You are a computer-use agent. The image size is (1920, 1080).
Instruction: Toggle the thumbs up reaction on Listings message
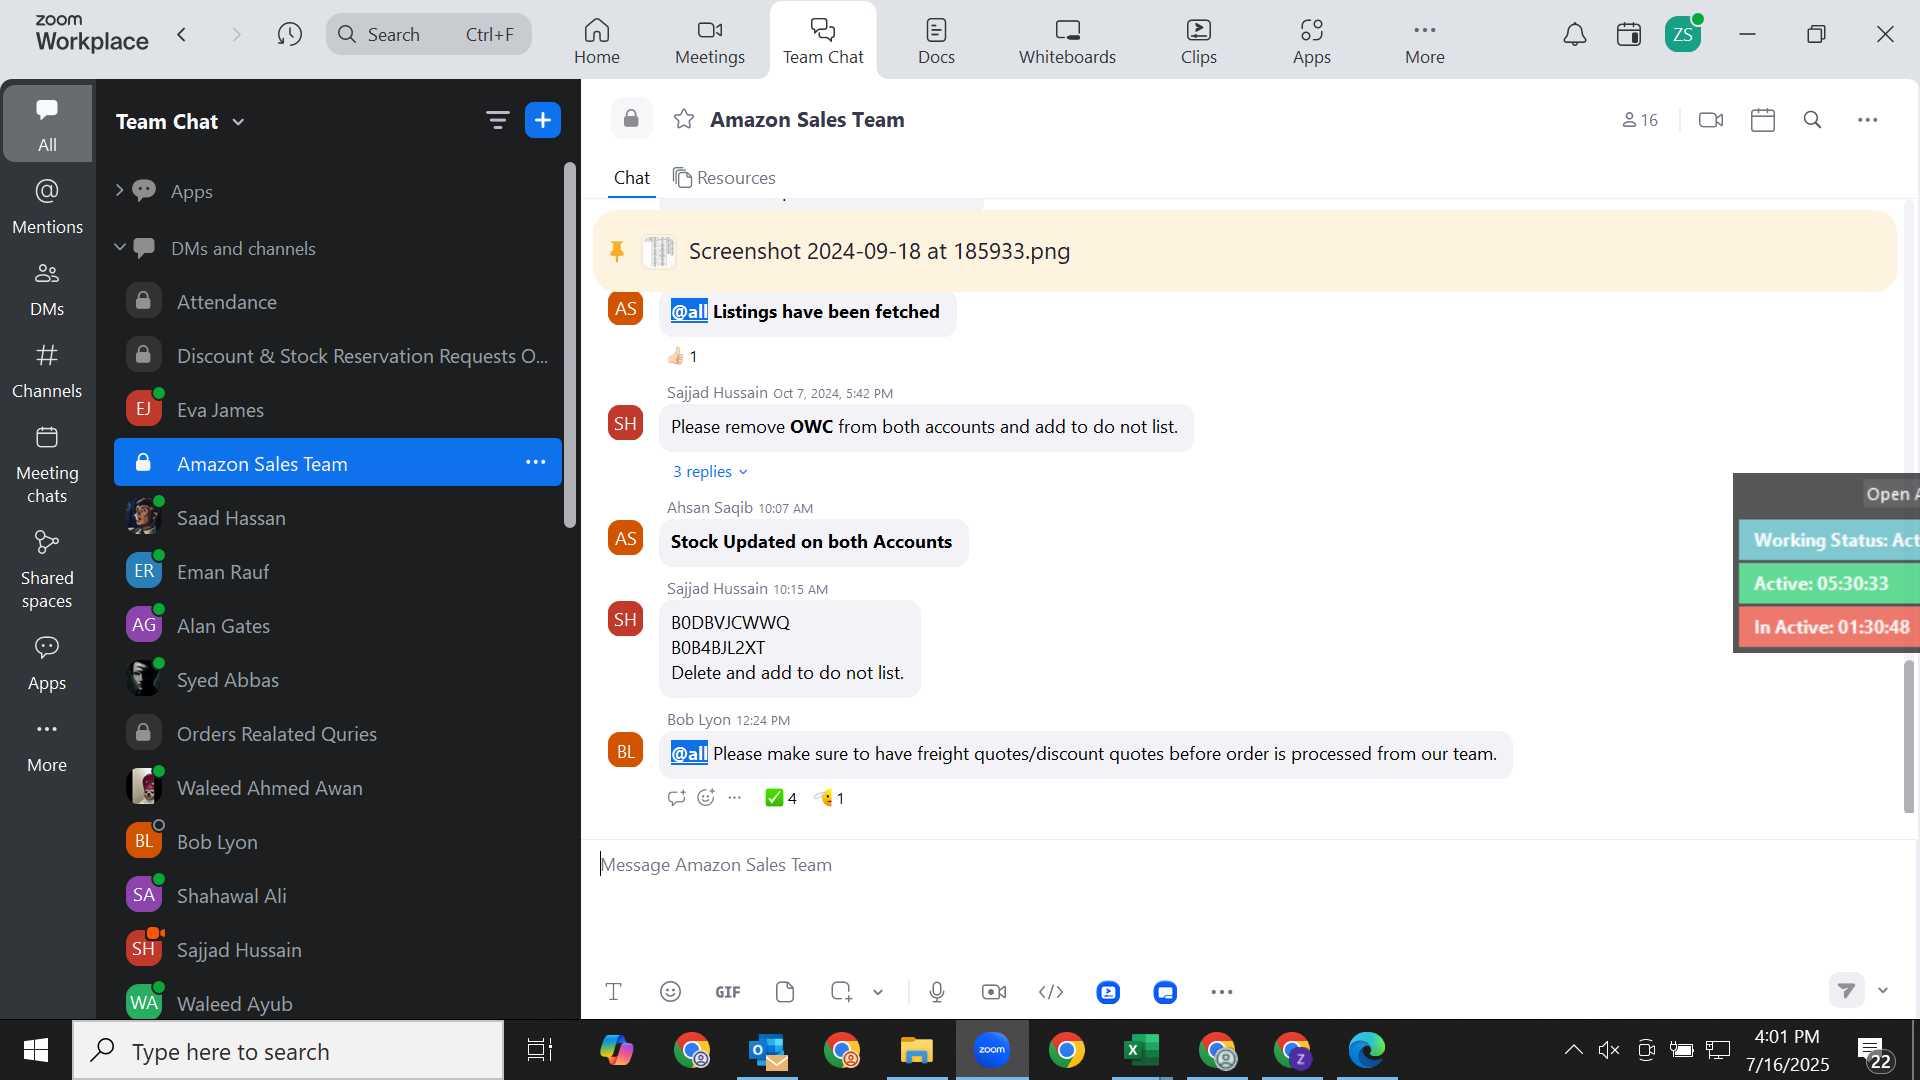[x=682, y=356]
